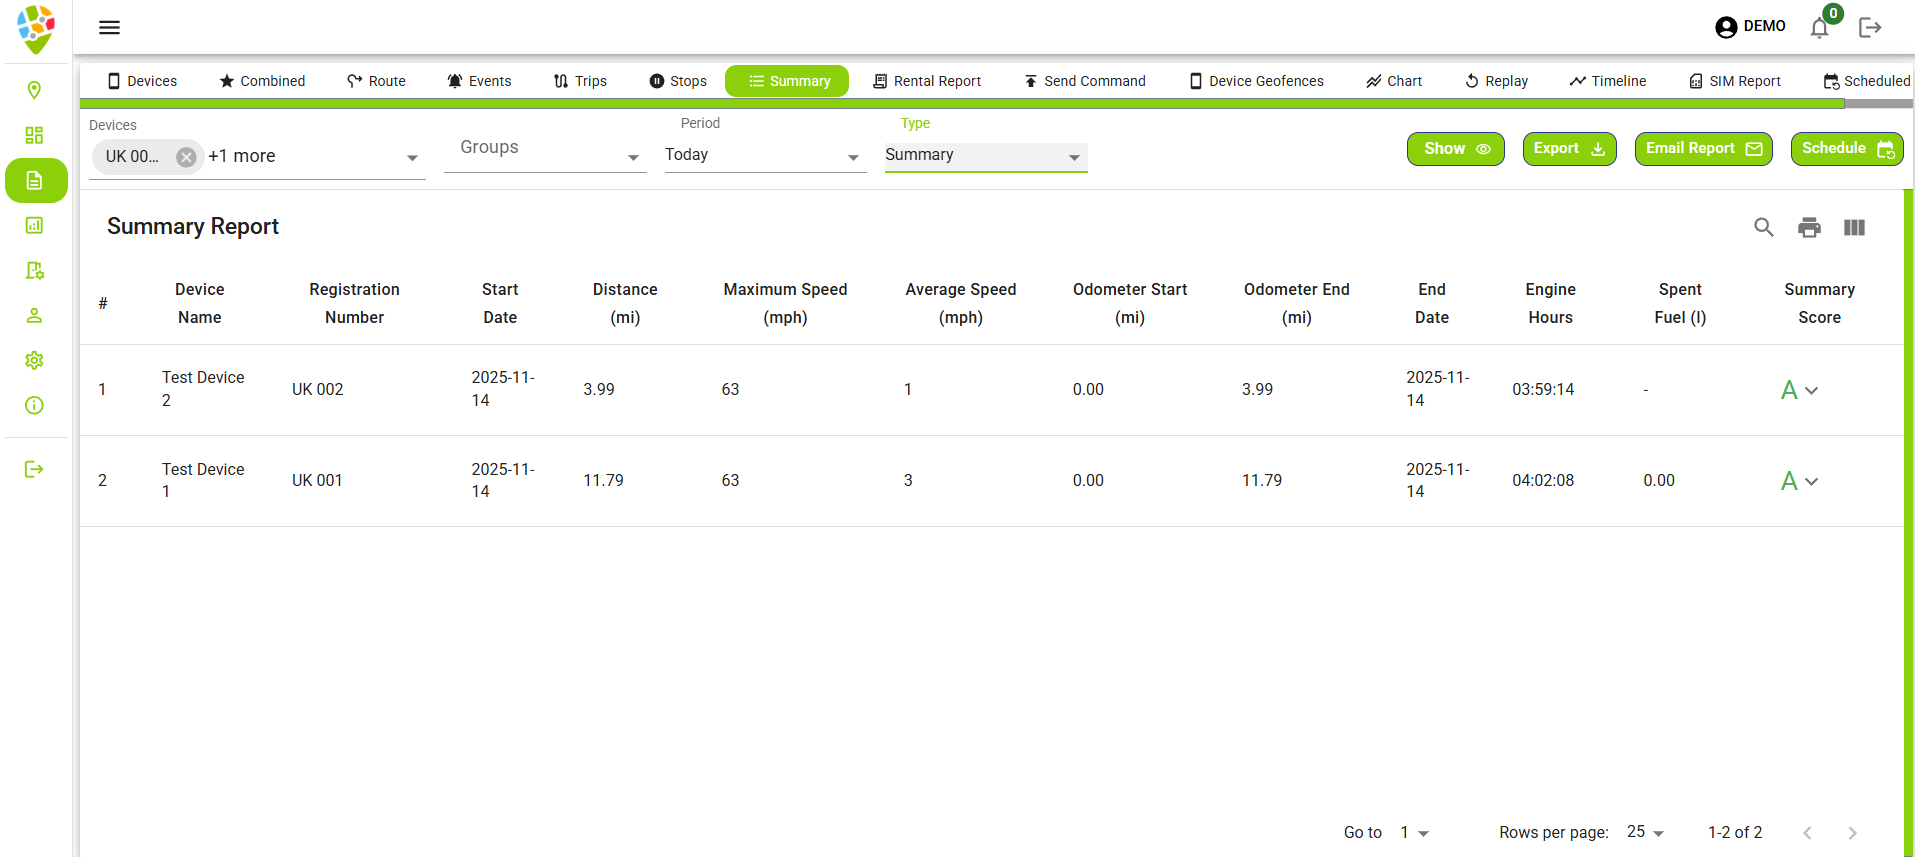Click the search icon in Summary Report
This screenshot has height=857, width=1915.
(x=1763, y=227)
